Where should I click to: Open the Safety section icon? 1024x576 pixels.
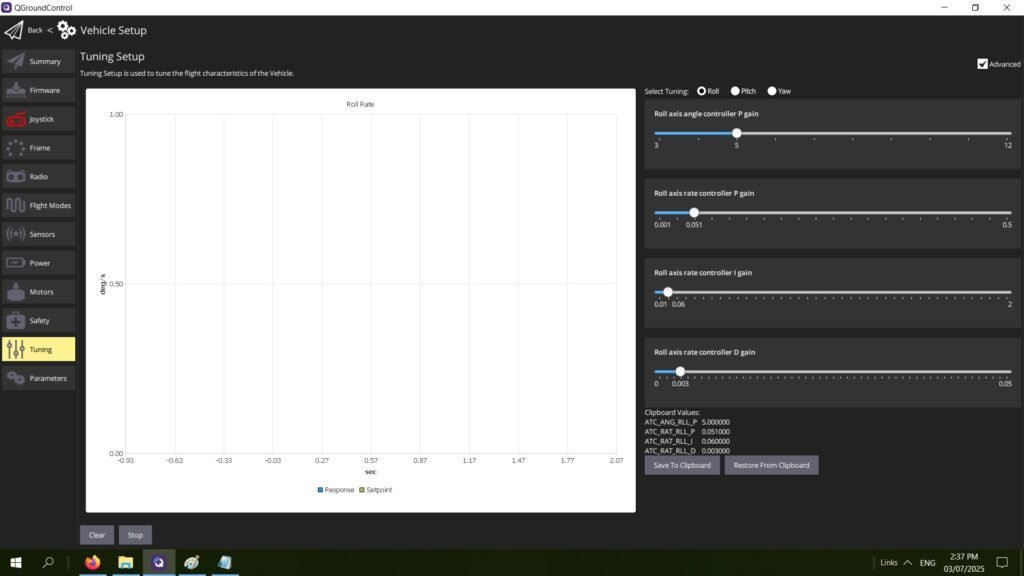click(16, 321)
